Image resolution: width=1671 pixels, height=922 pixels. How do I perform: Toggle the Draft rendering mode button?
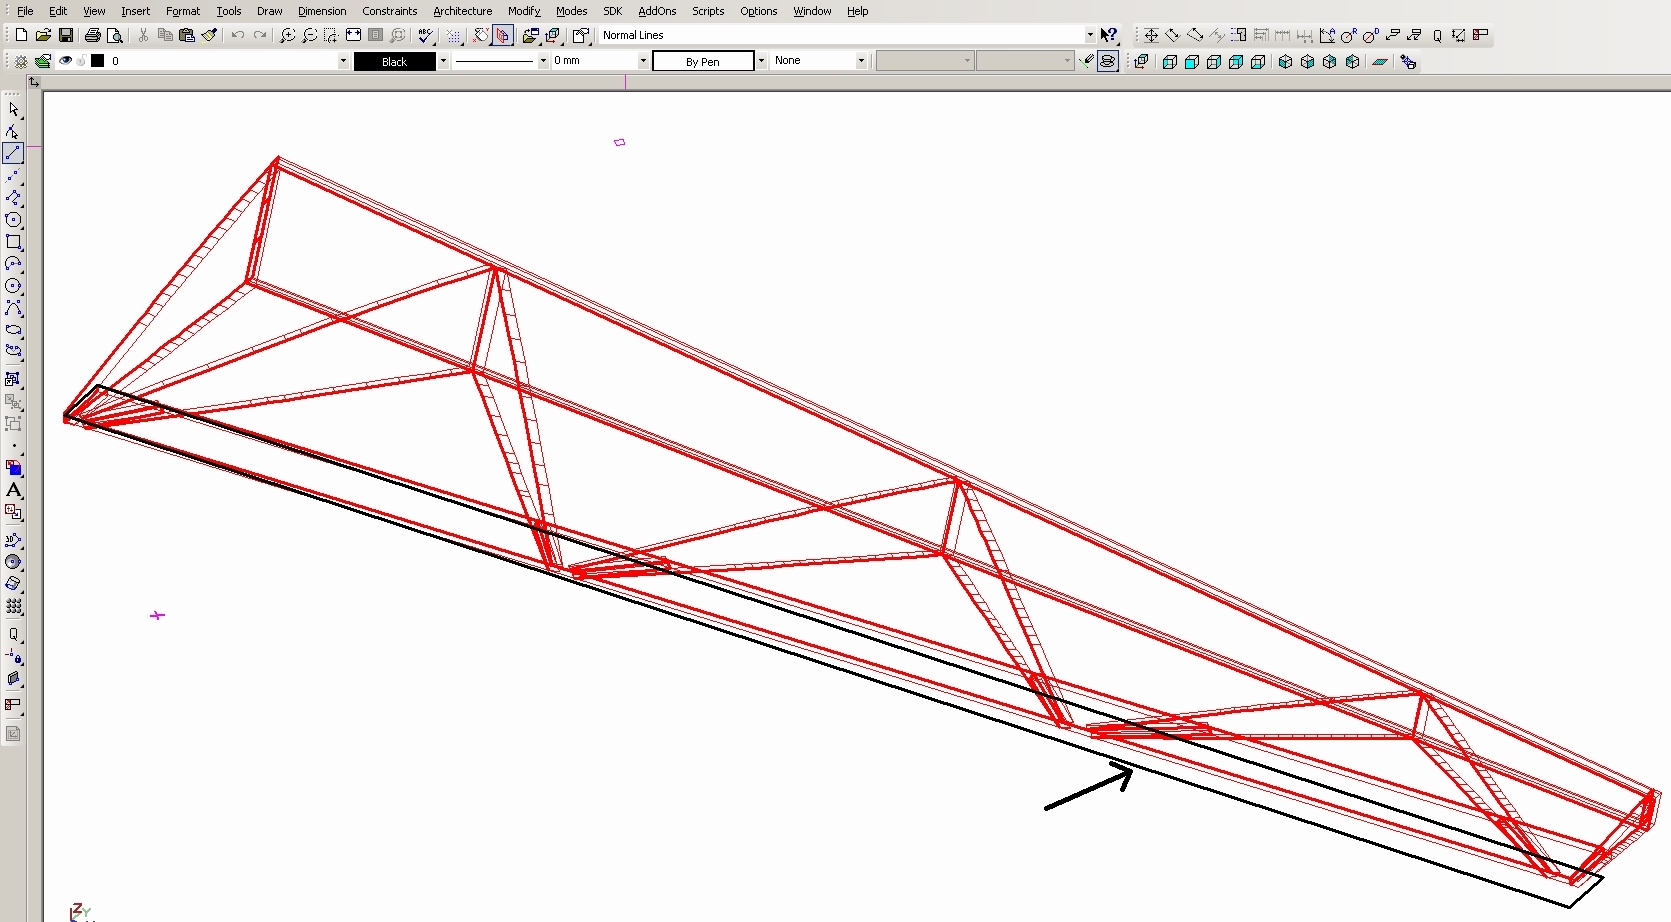pyautogui.click(x=1108, y=62)
